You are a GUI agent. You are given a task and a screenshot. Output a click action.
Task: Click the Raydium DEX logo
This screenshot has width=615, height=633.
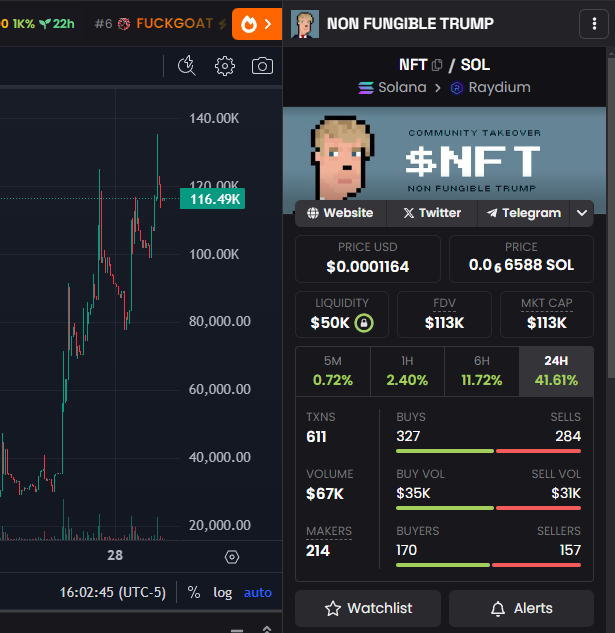tap(457, 88)
